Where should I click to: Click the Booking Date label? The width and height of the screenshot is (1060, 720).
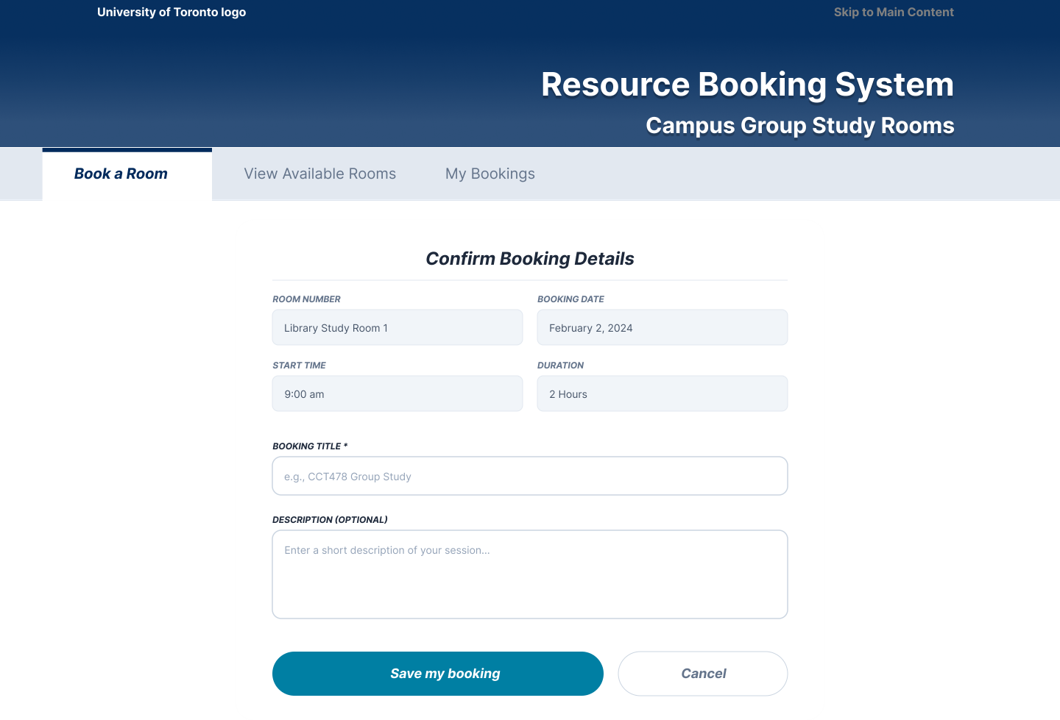pos(570,299)
